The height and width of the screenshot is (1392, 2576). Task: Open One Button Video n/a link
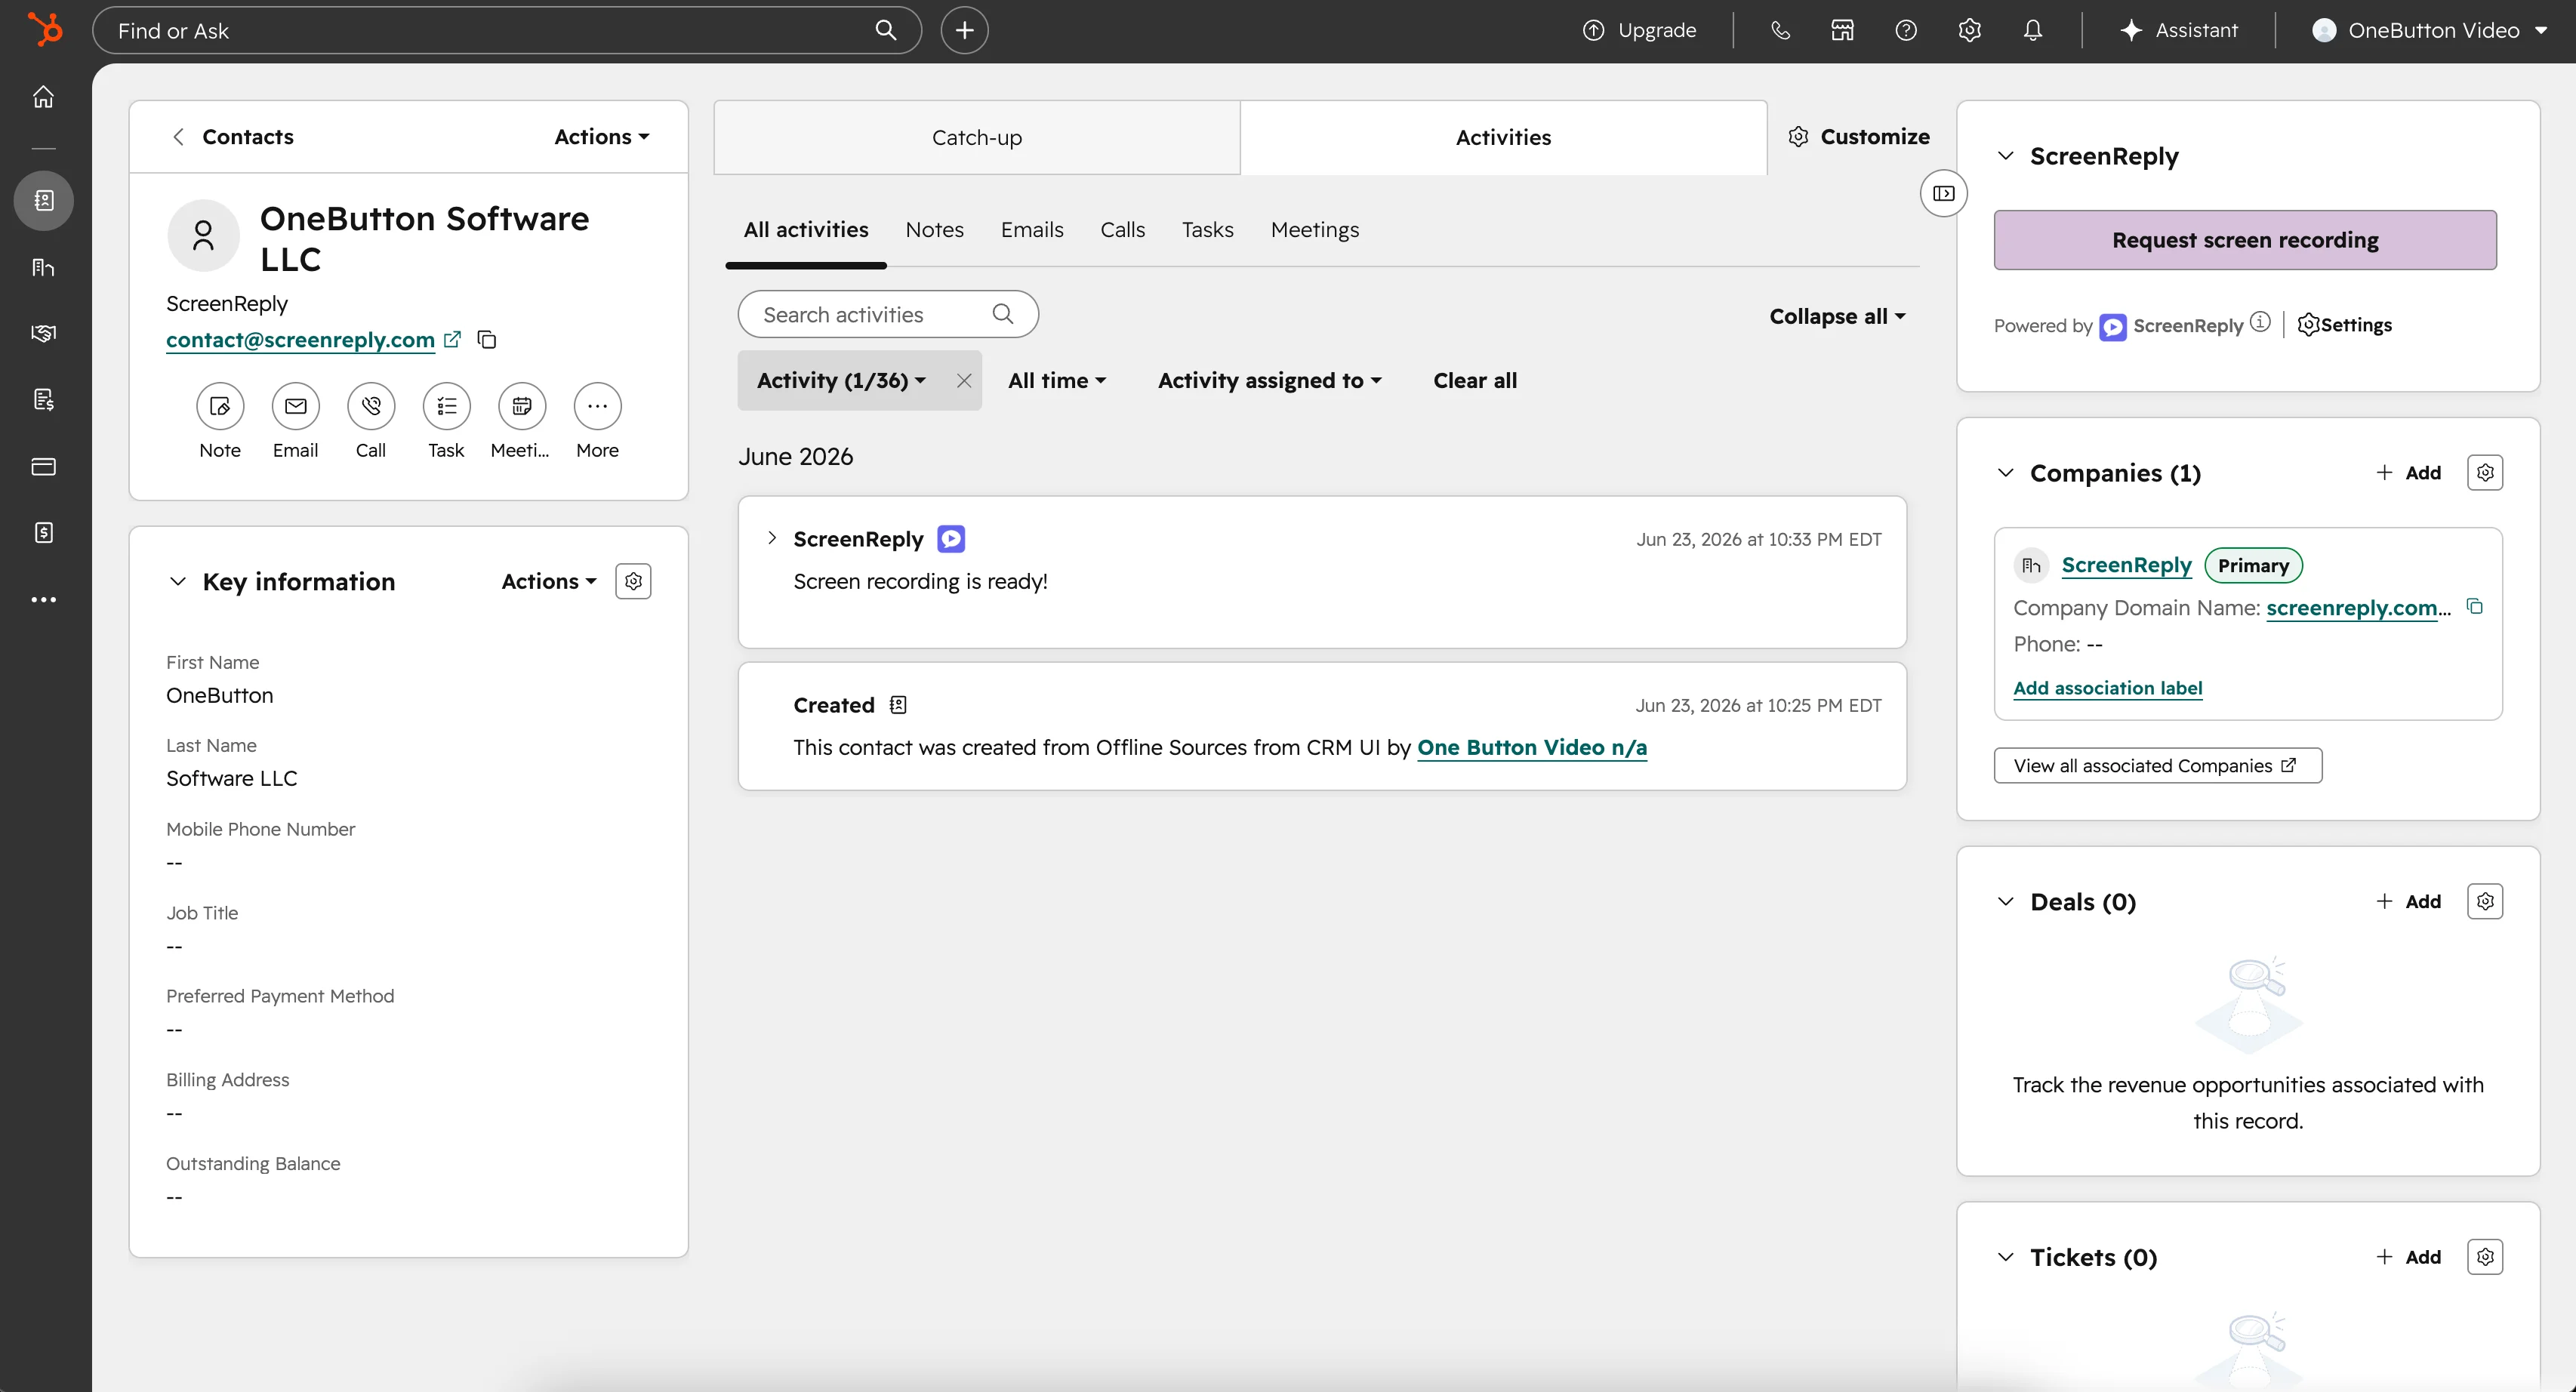coord(1531,747)
